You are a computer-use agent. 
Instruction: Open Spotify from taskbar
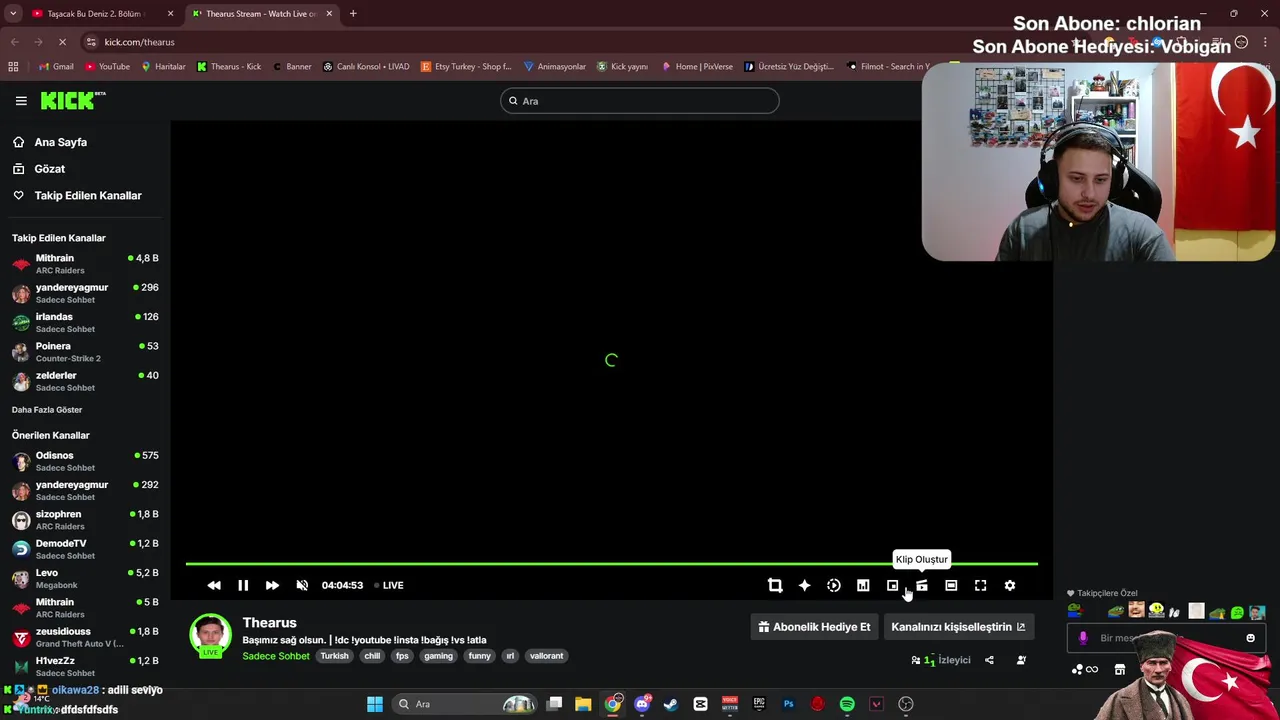tap(847, 704)
